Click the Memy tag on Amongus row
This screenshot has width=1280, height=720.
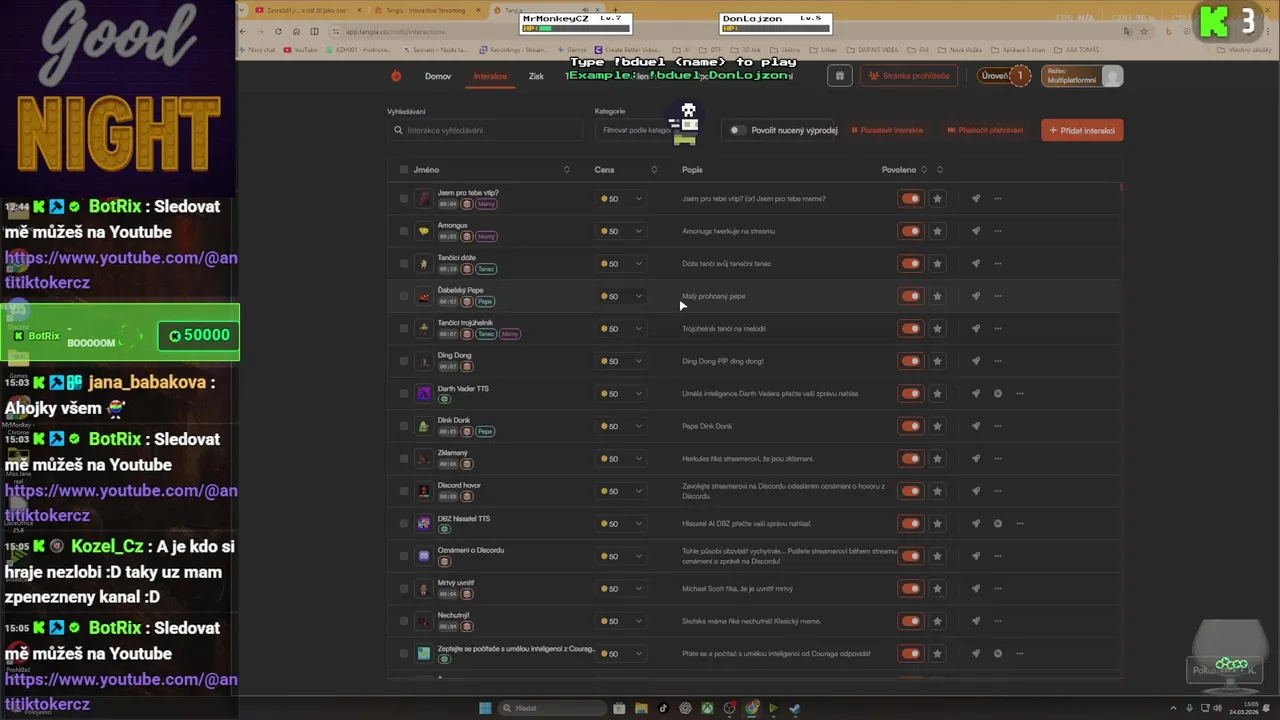tap(486, 237)
